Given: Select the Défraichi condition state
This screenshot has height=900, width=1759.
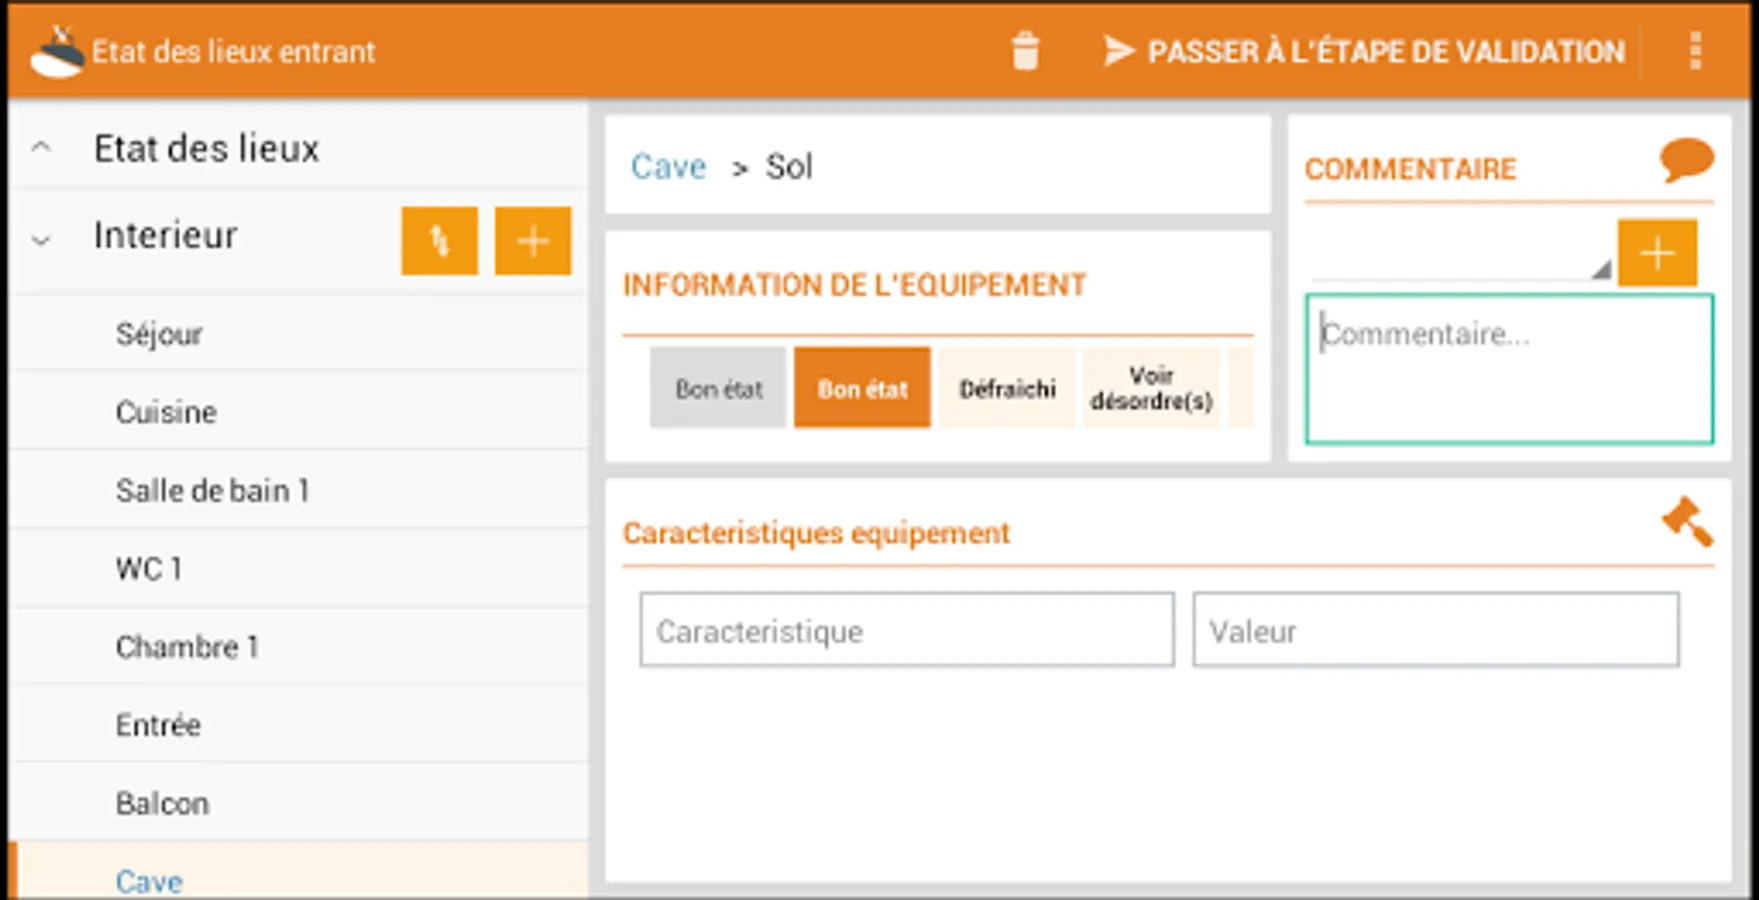Looking at the screenshot, I should (1006, 388).
